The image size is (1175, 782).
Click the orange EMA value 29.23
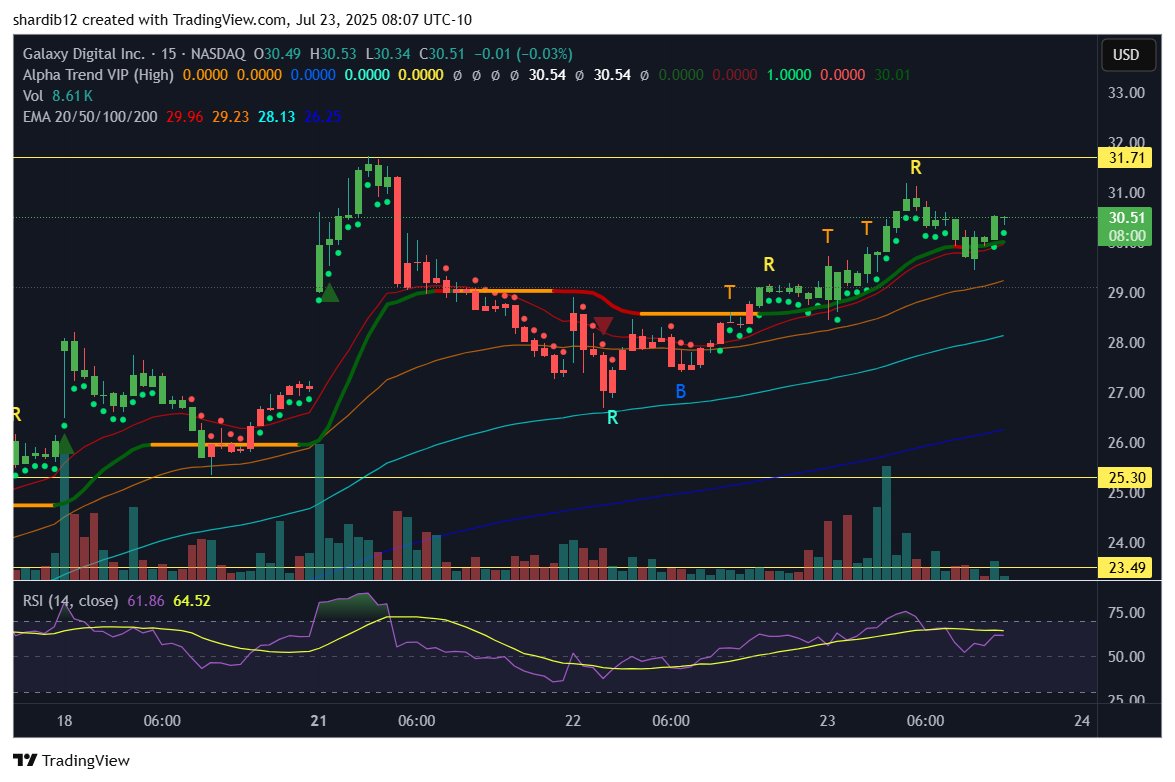point(230,117)
